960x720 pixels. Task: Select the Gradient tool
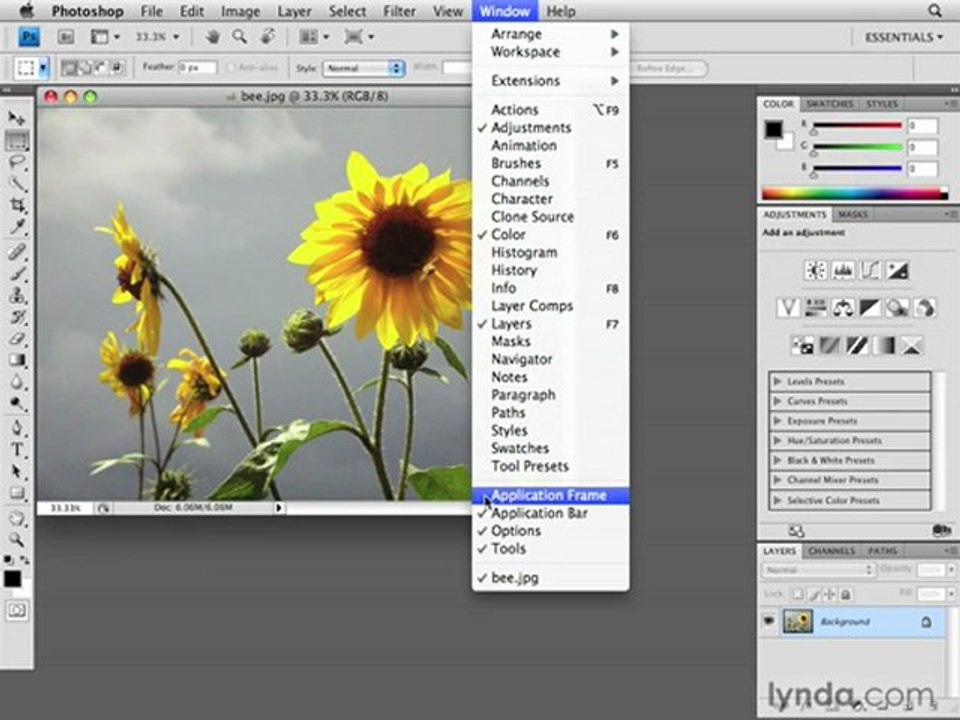17,360
